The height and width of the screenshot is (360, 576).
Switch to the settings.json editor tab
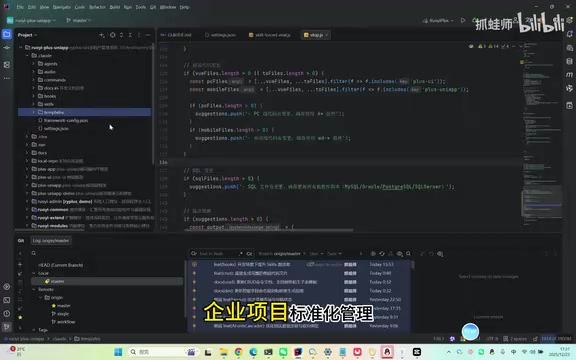[x=220, y=35]
